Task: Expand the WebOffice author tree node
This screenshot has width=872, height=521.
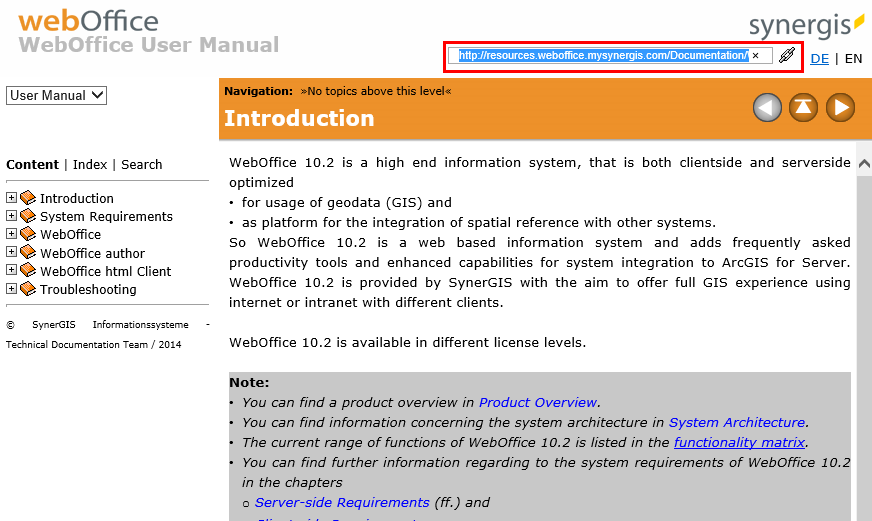Action: [x=11, y=252]
